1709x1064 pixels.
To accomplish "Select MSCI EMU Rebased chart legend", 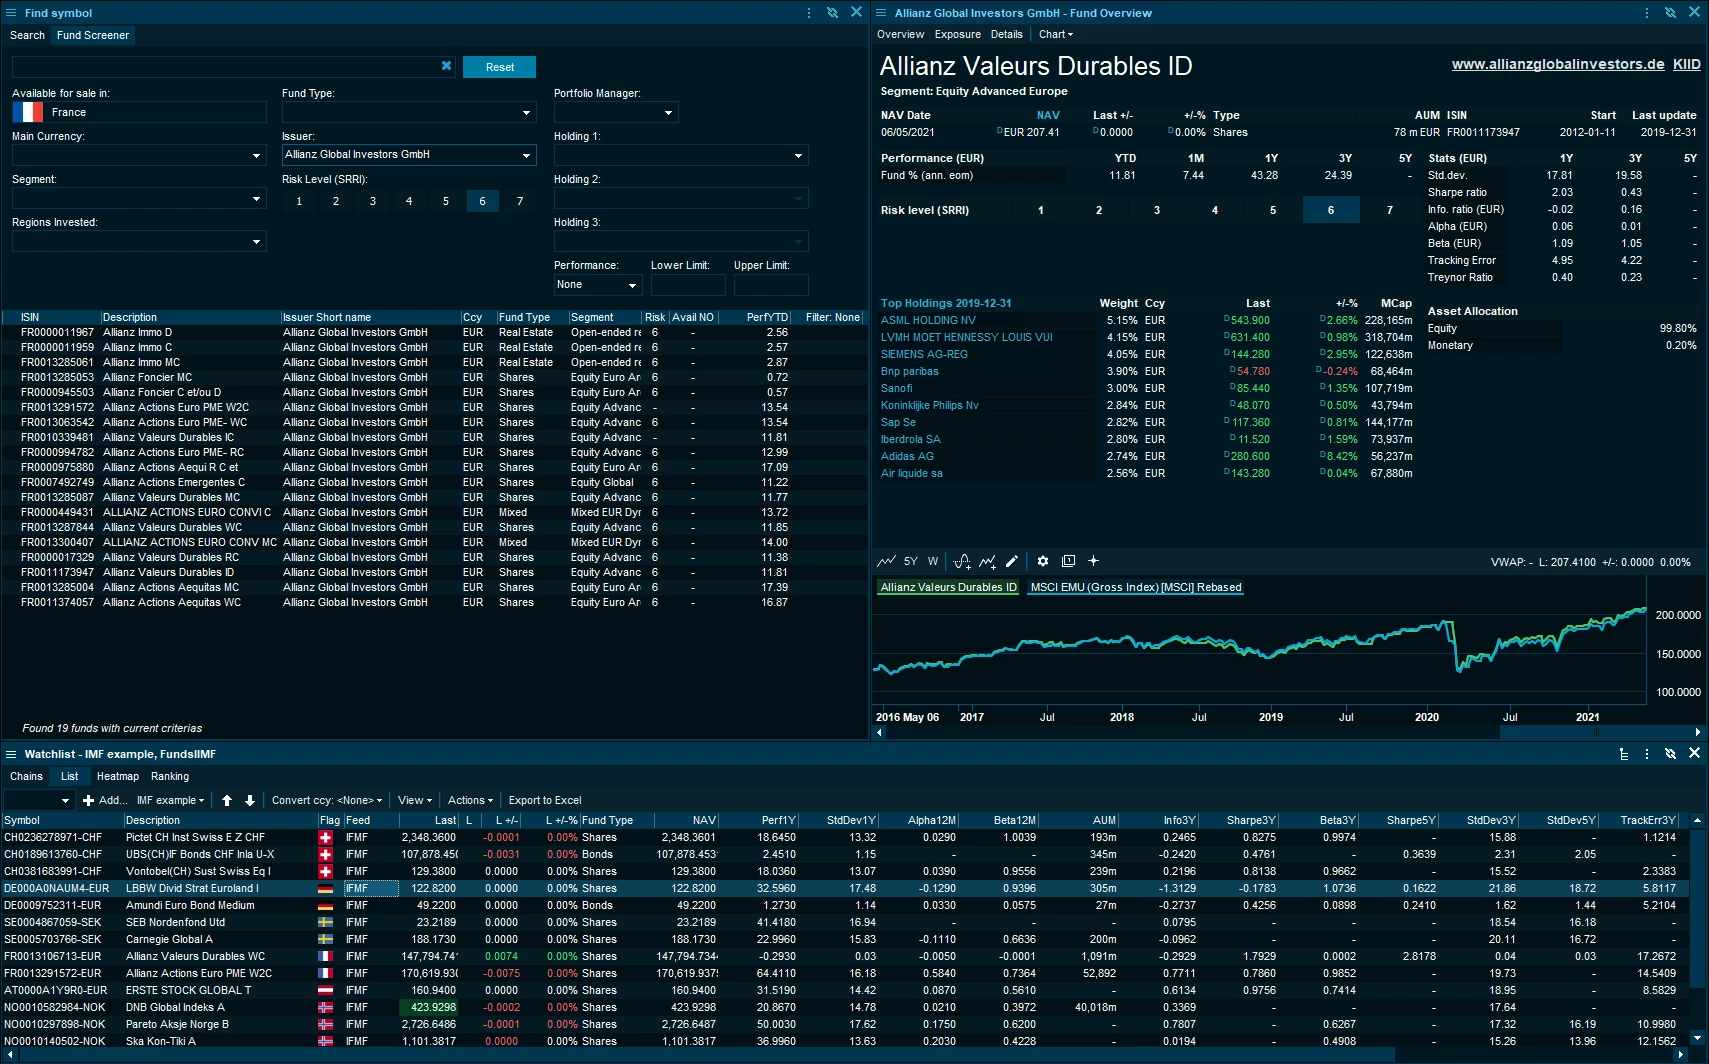I will point(1136,587).
